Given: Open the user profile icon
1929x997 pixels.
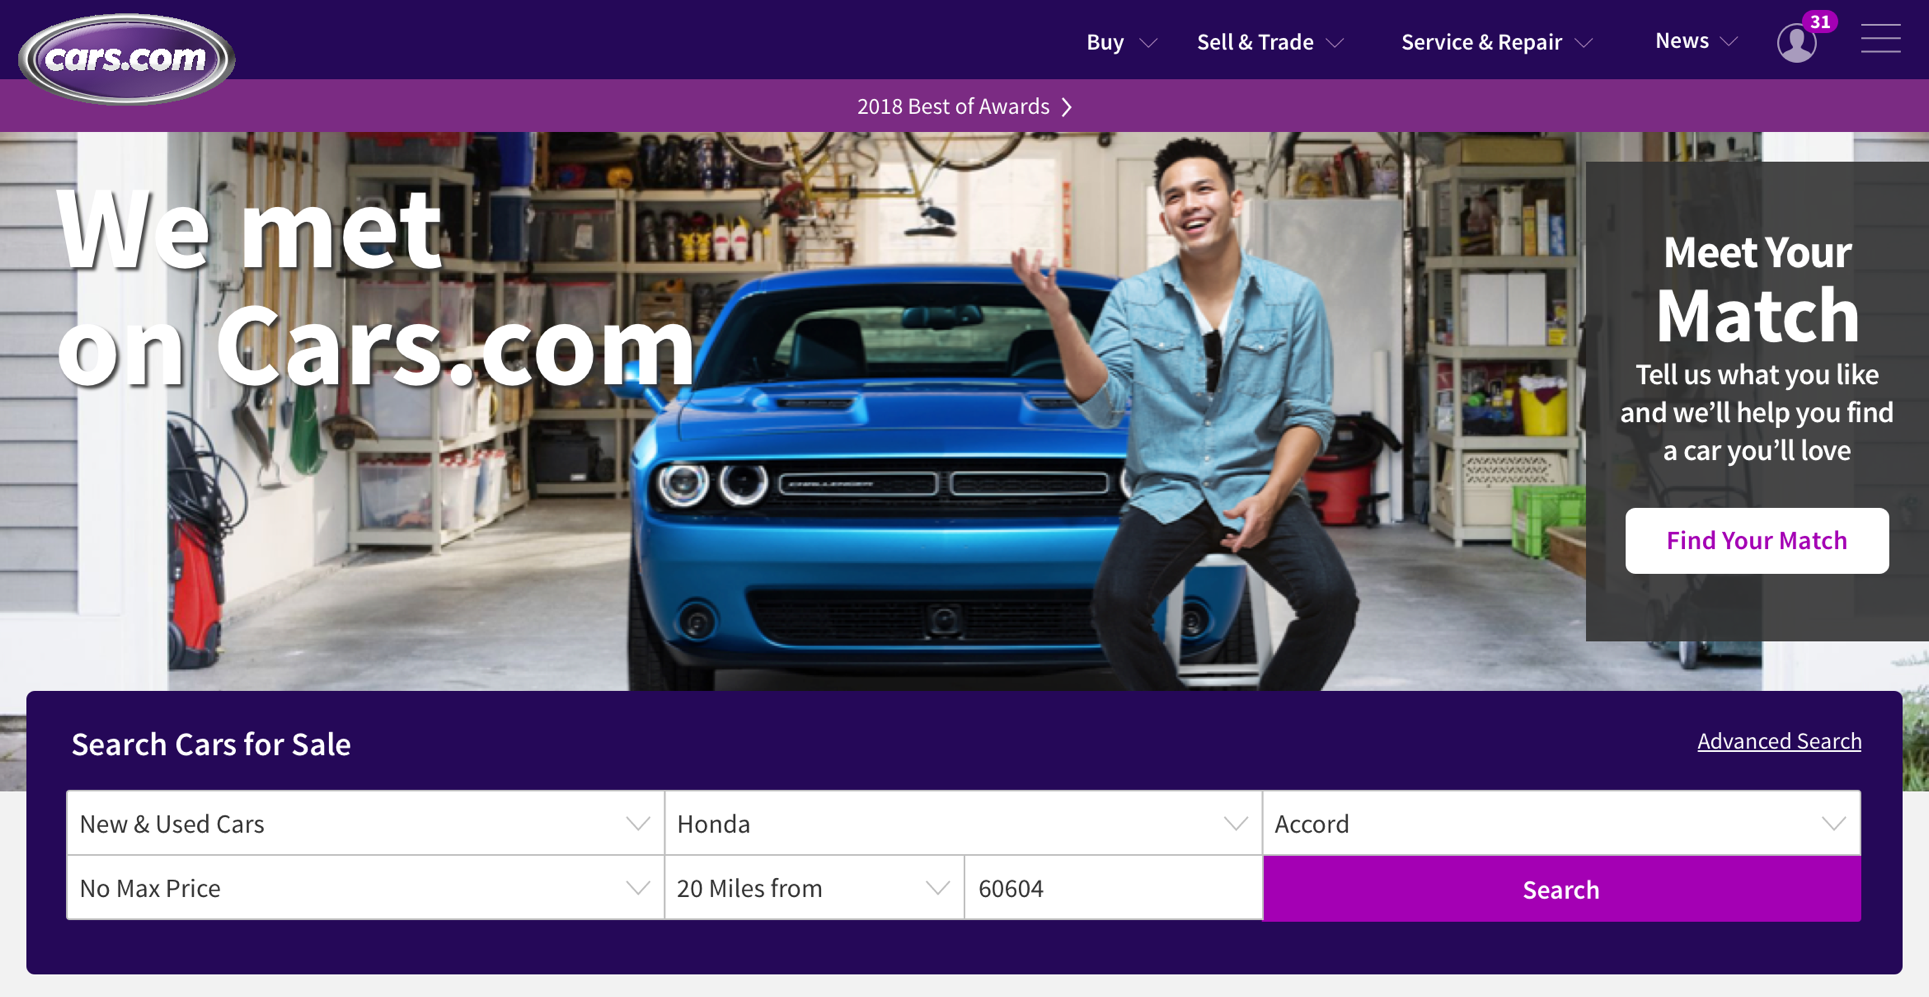Looking at the screenshot, I should point(1796,43).
